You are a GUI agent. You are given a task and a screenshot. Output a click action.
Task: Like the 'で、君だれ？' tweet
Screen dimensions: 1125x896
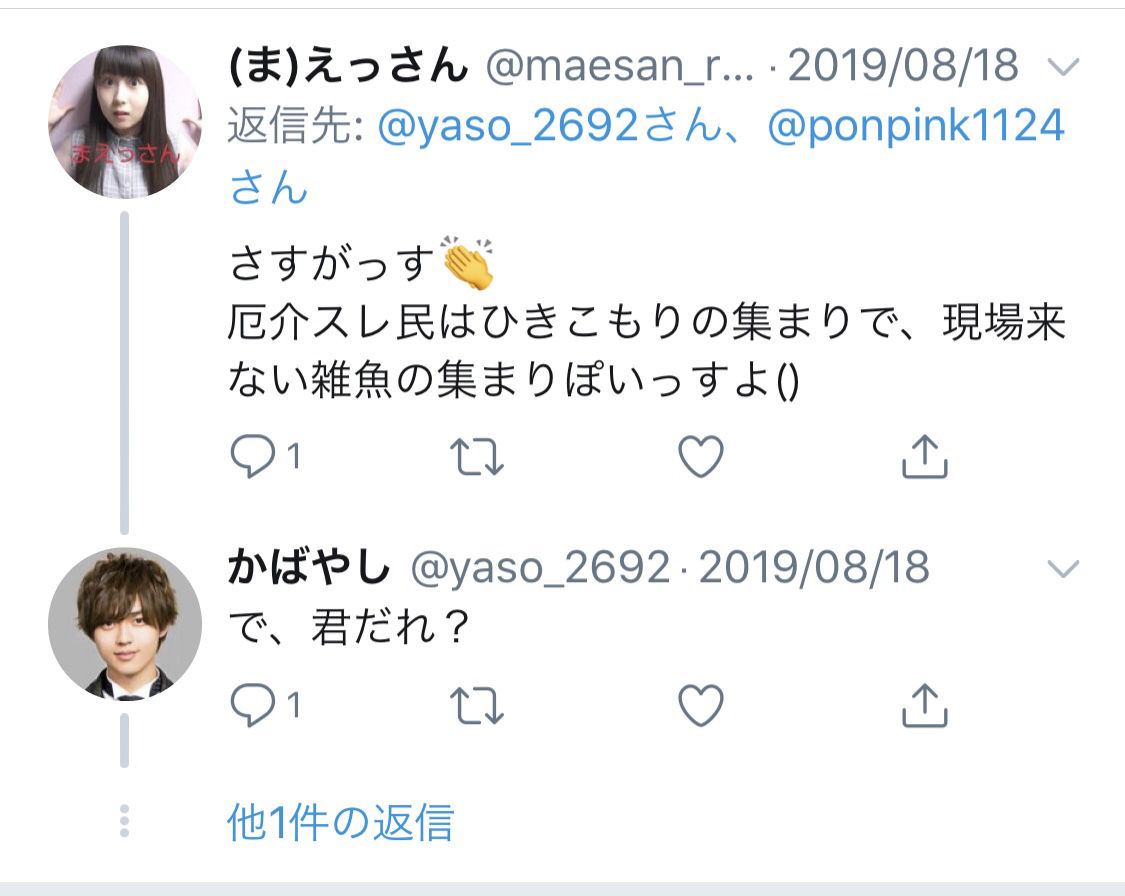(701, 705)
